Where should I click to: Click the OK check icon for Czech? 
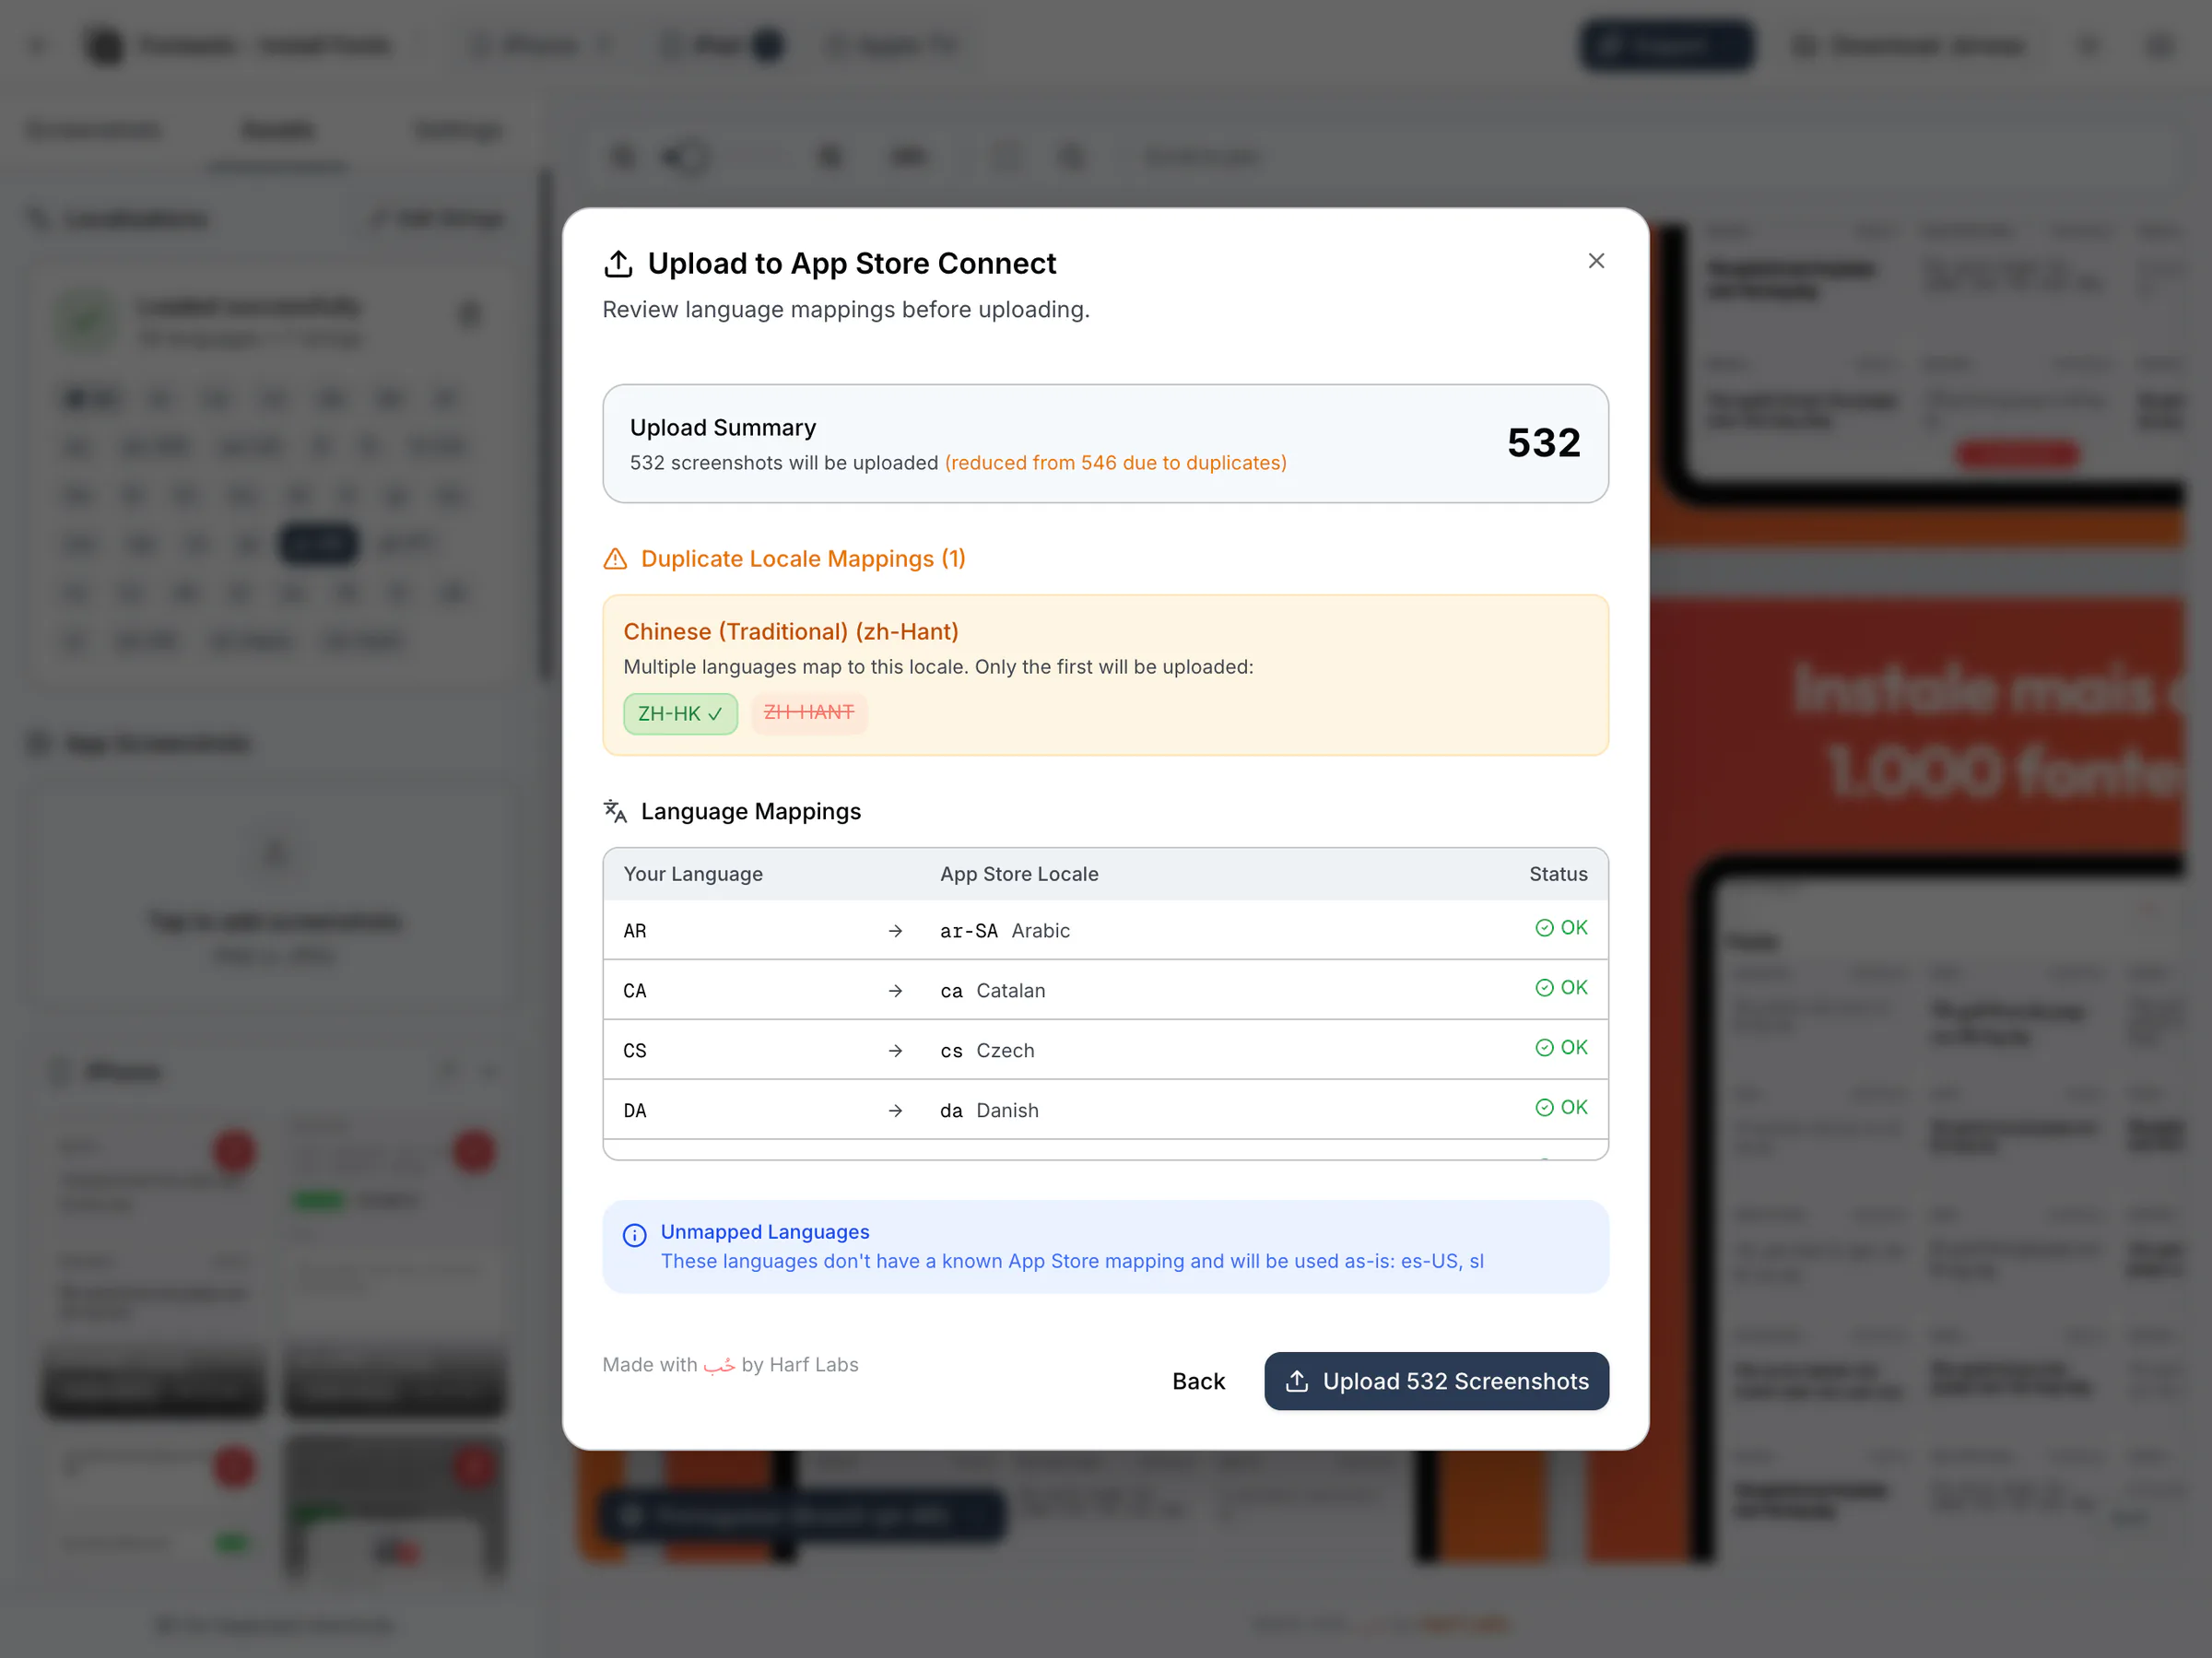[1544, 1048]
